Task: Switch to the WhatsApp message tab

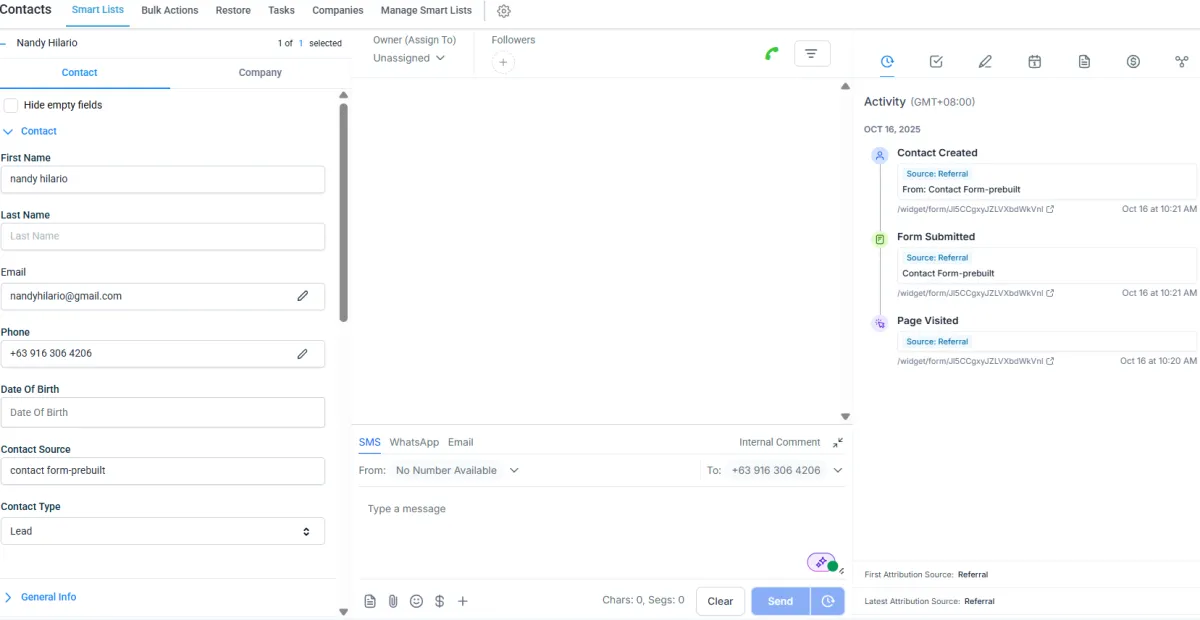Action: coord(414,442)
